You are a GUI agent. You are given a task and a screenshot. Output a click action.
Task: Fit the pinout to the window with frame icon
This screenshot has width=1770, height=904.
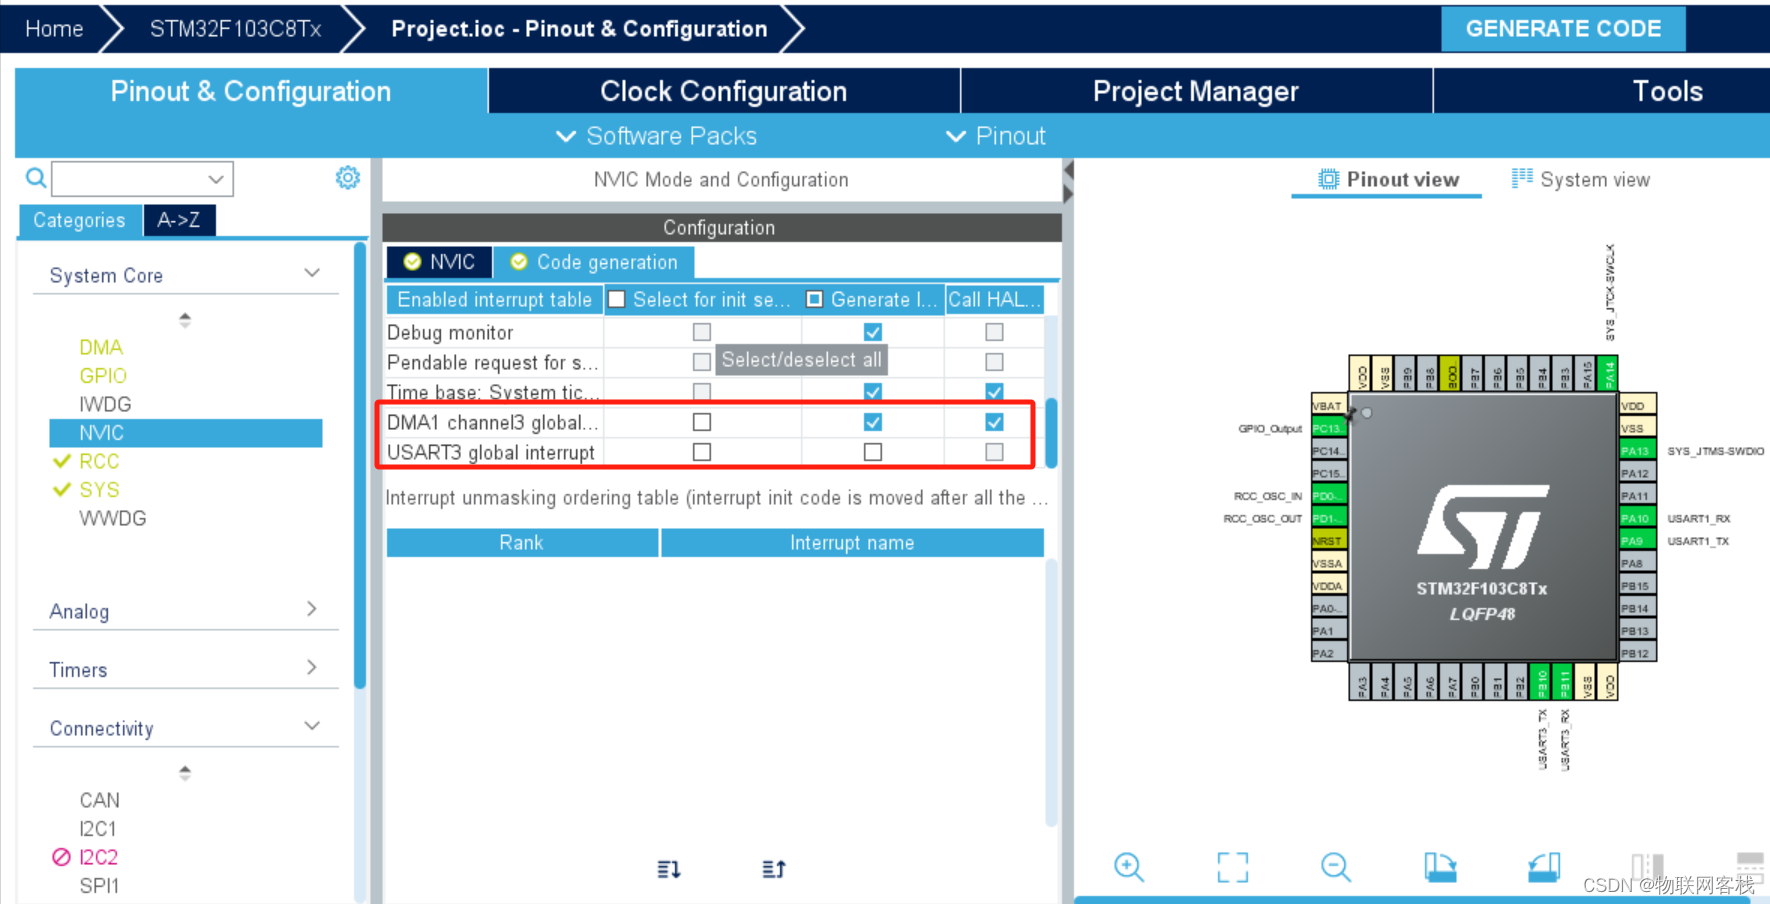pyautogui.click(x=1233, y=867)
